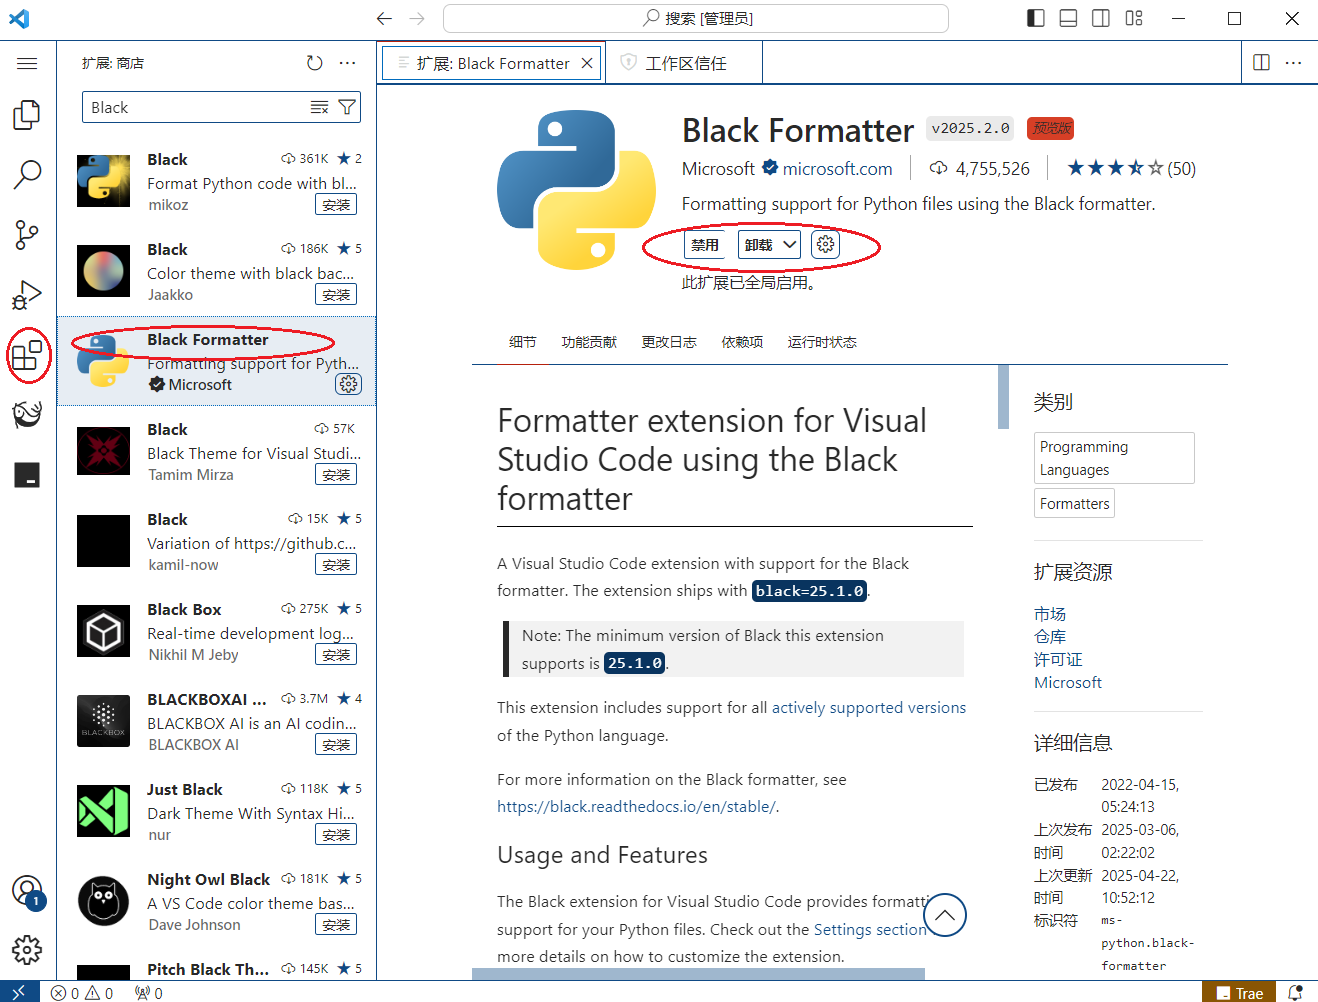Click the Trae status bar item
Viewport: 1318px width, 1002px height.
point(1240,993)
